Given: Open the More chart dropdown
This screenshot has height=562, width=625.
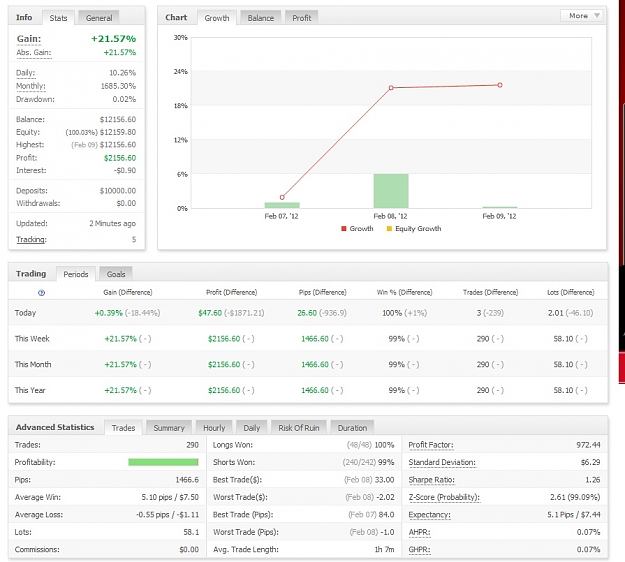Looking at the screenshot, I should coord(581,16).
